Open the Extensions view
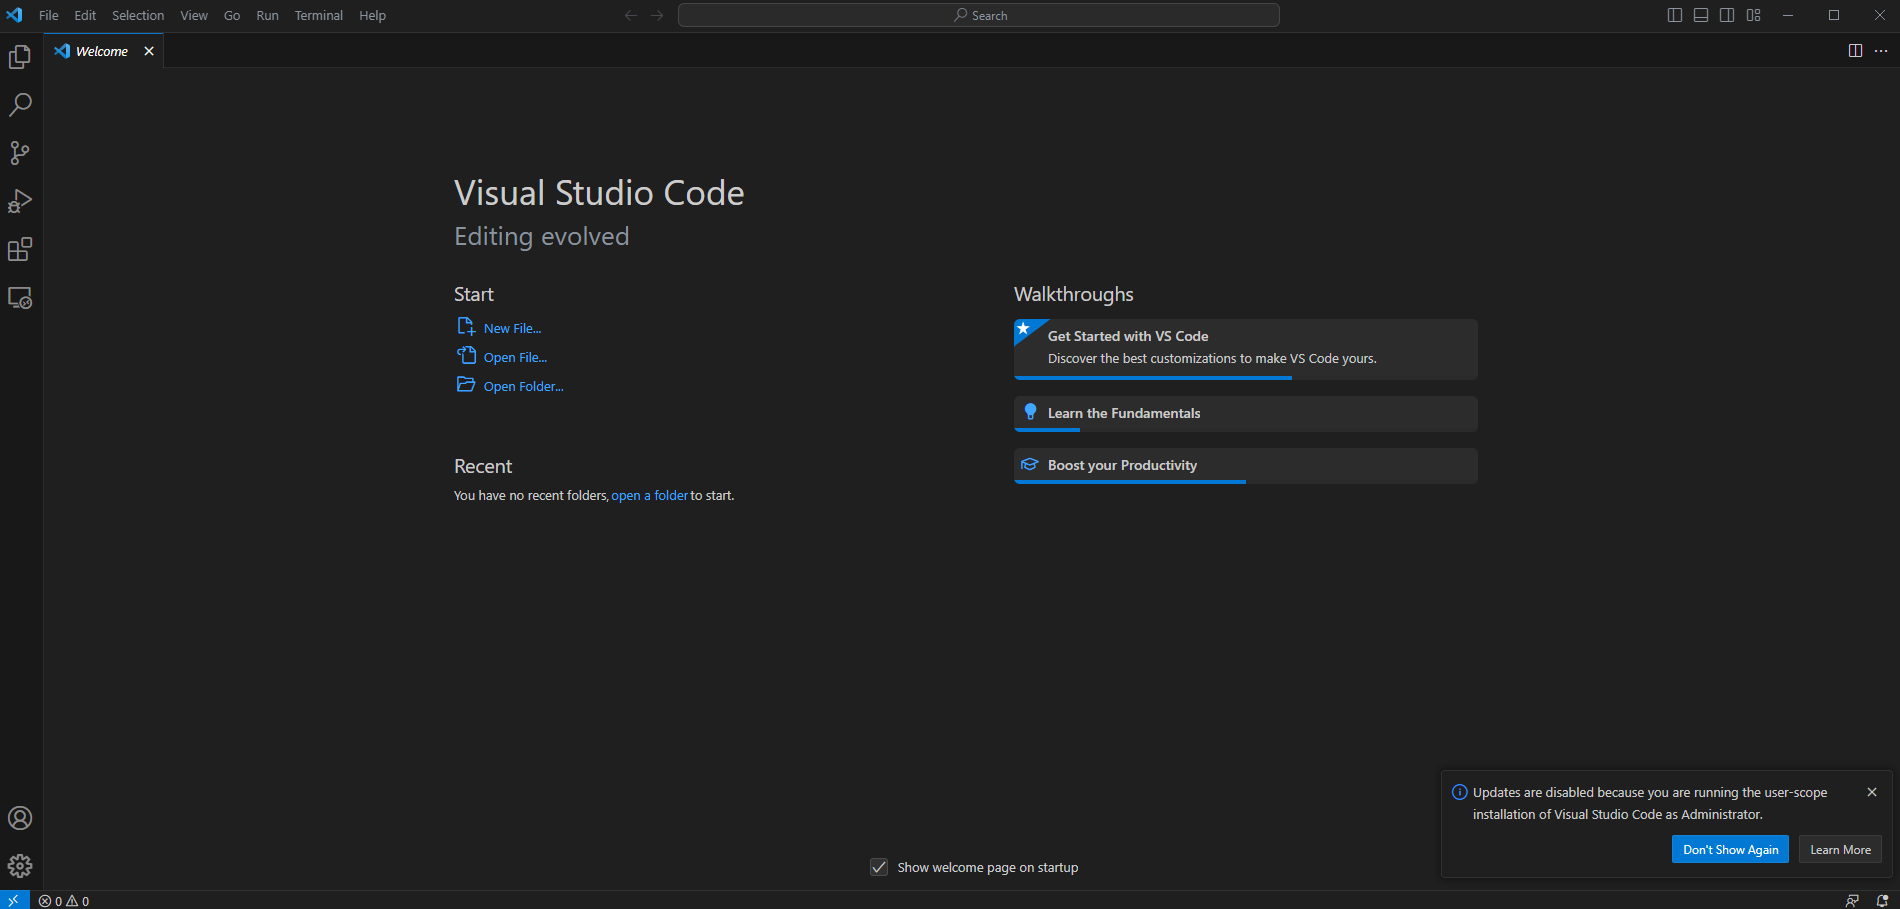1900x909 pixels. click(20, 249)
